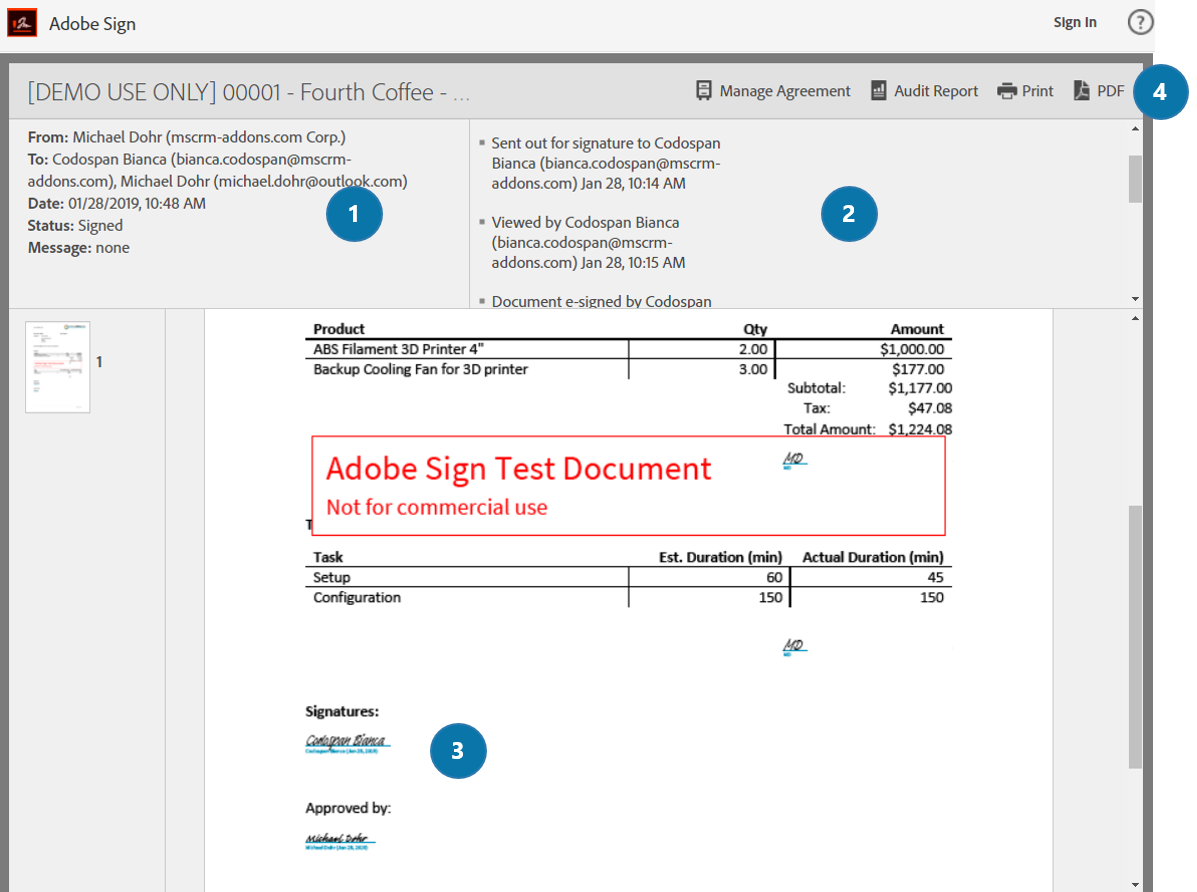Image resolution: width=1197 pixels, height=892 pixels.
Task: Click the Manage Agreement clipboard icon
Action: pos(704,91)
